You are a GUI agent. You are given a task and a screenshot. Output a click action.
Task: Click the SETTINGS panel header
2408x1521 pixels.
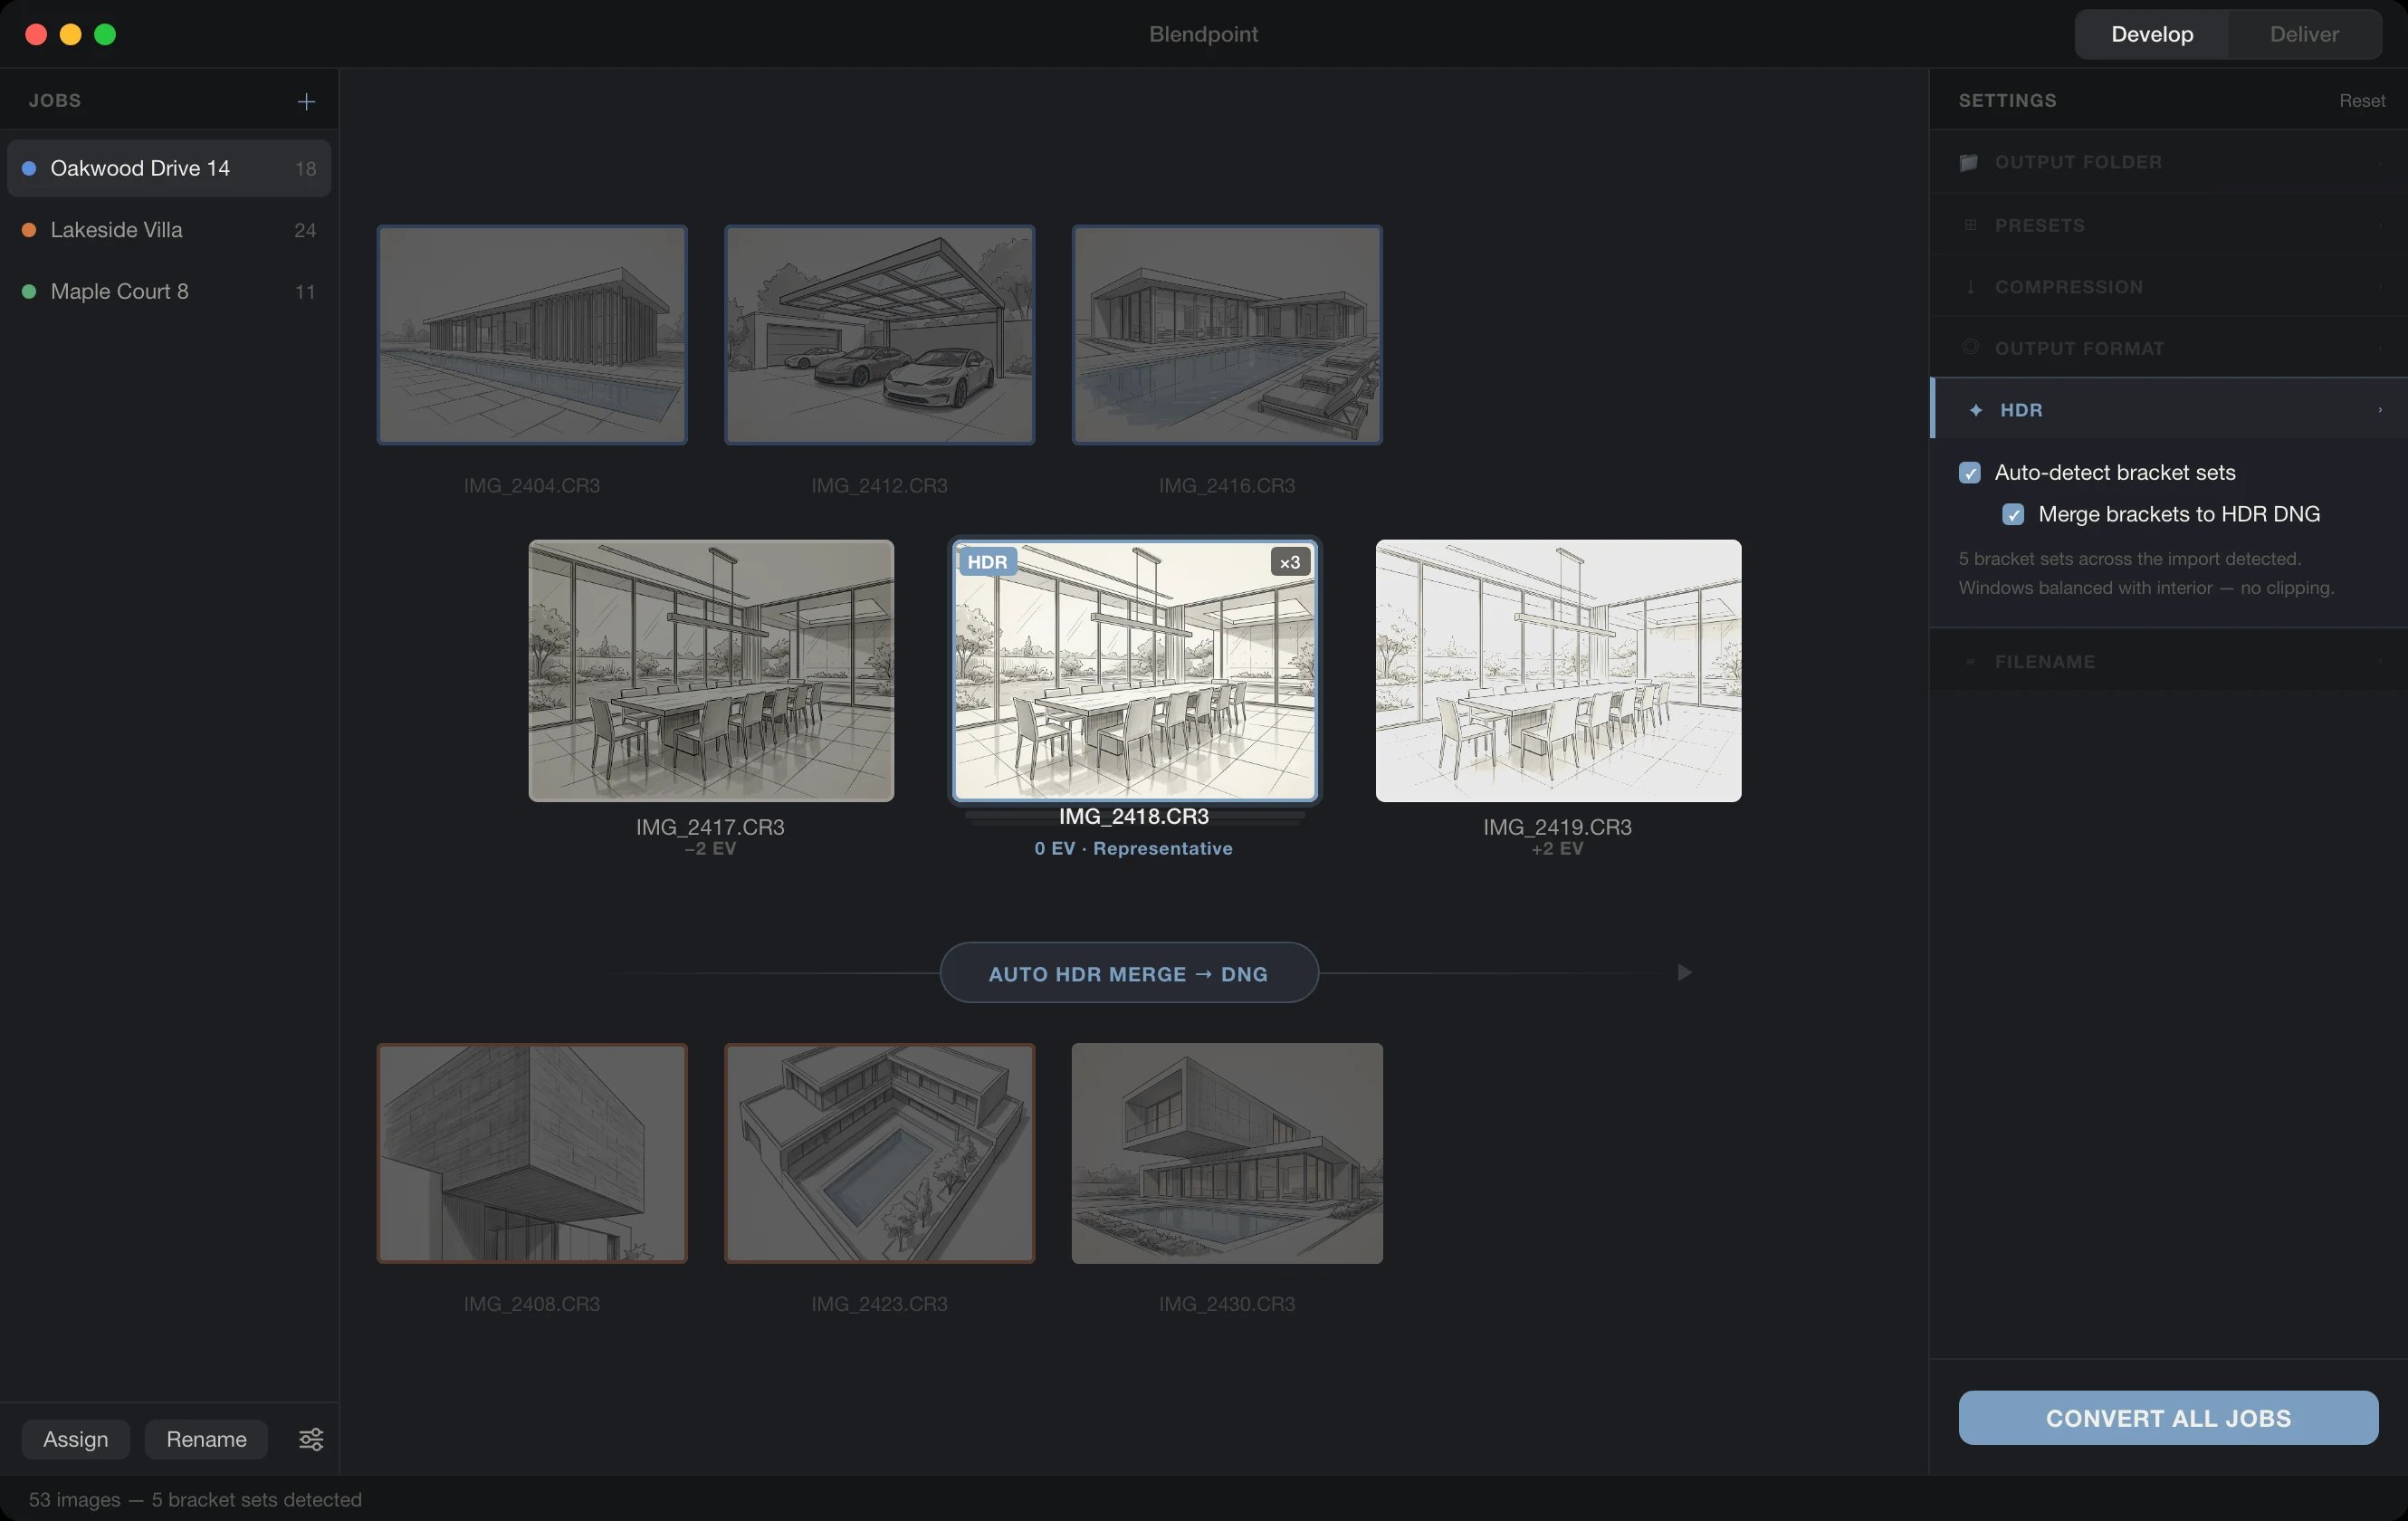pyautogui.click(x=2007, y=101)
